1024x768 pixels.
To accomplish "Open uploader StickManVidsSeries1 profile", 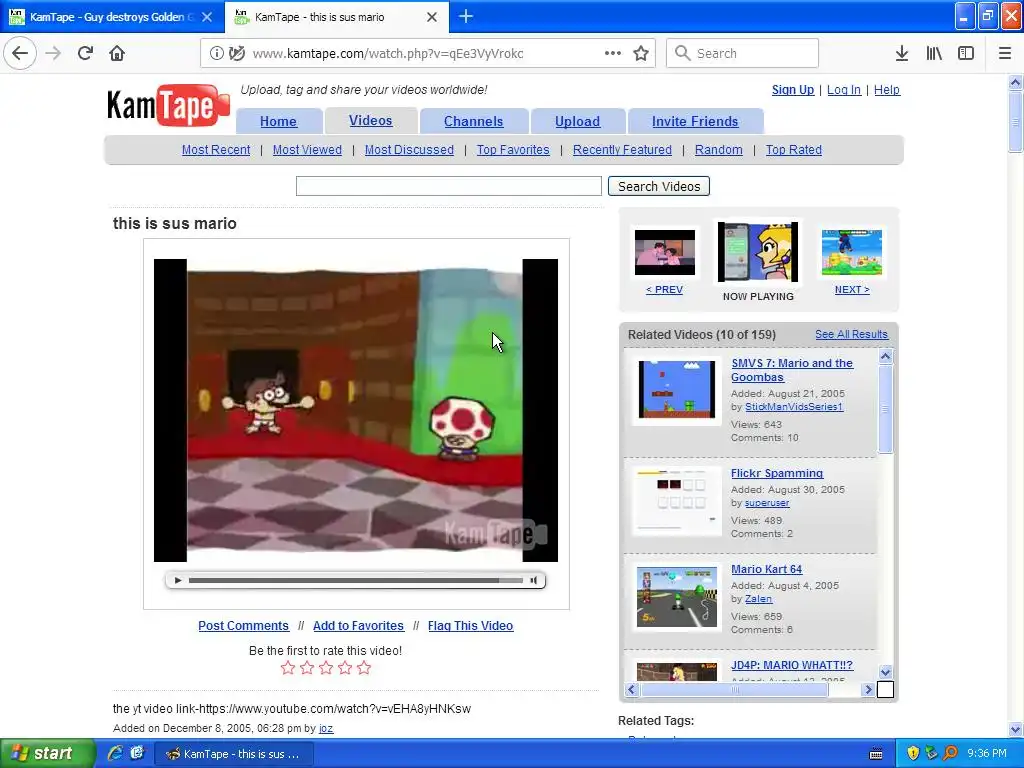I will pyautogui.click(x=794, y=407).
